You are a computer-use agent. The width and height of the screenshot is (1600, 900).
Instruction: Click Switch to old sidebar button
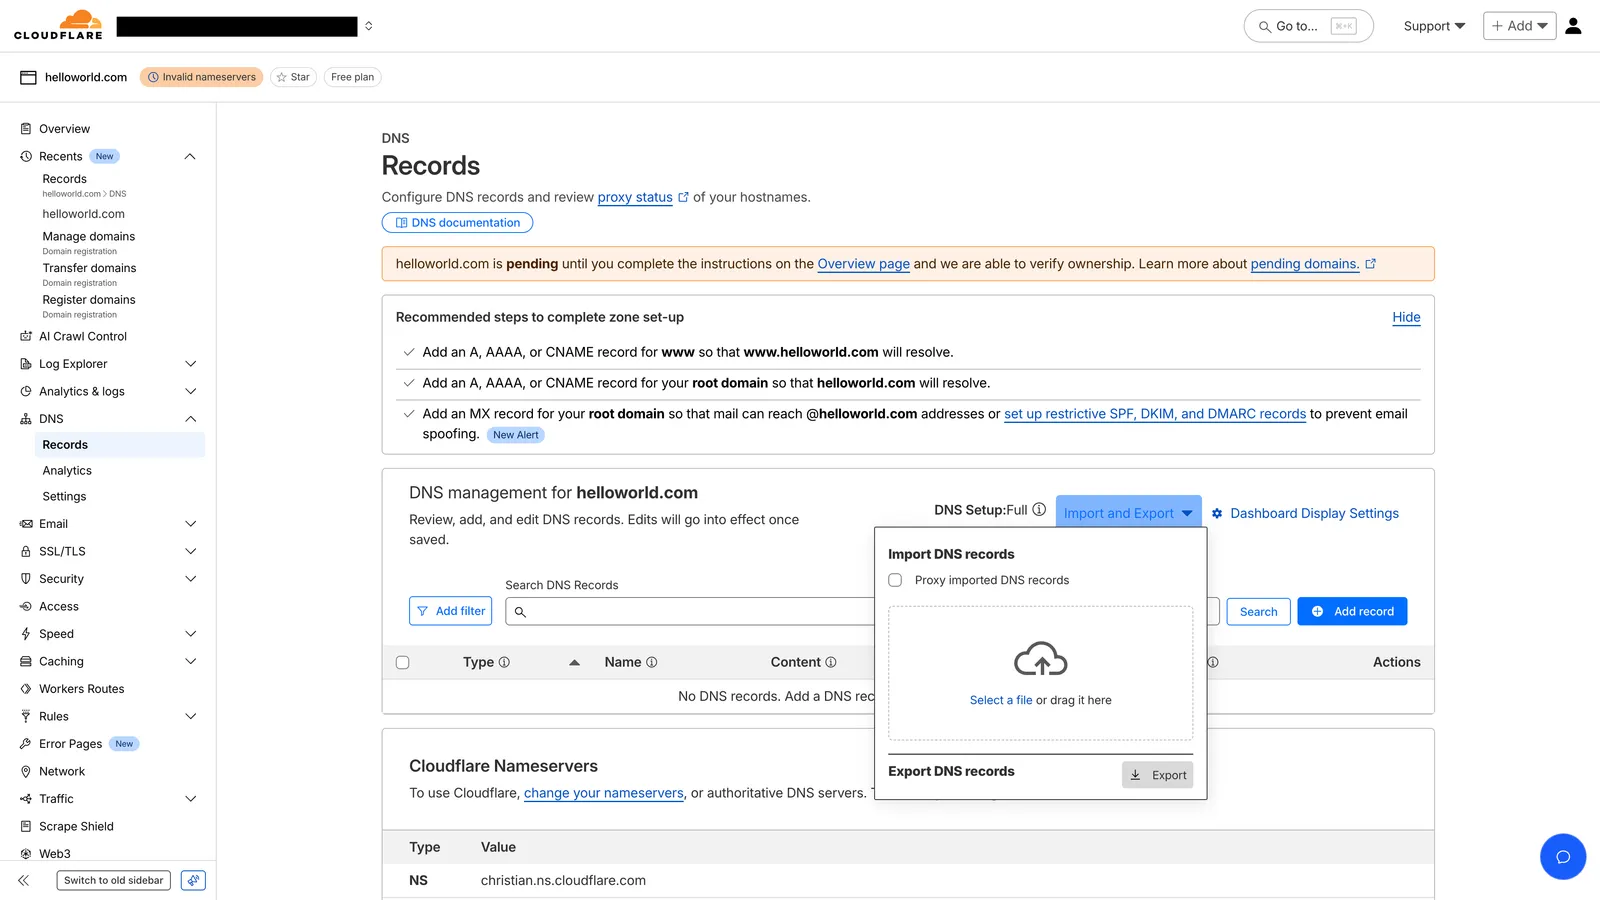114,880
